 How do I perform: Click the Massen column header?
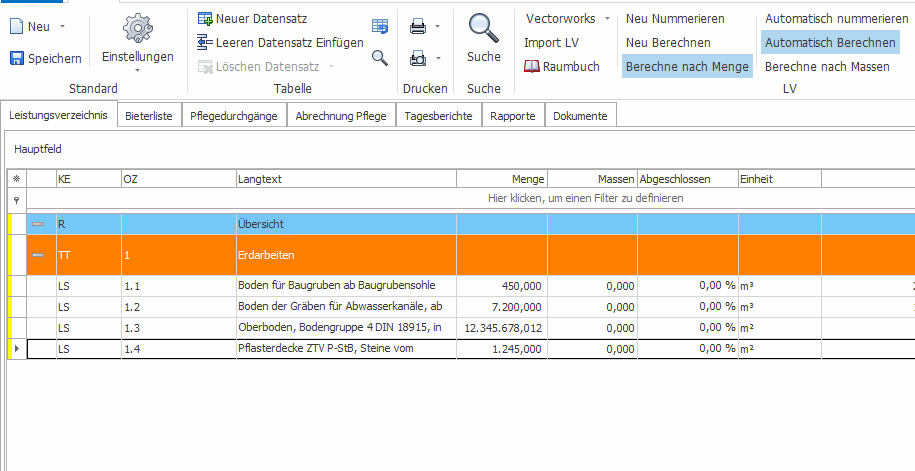click(592, 179)
